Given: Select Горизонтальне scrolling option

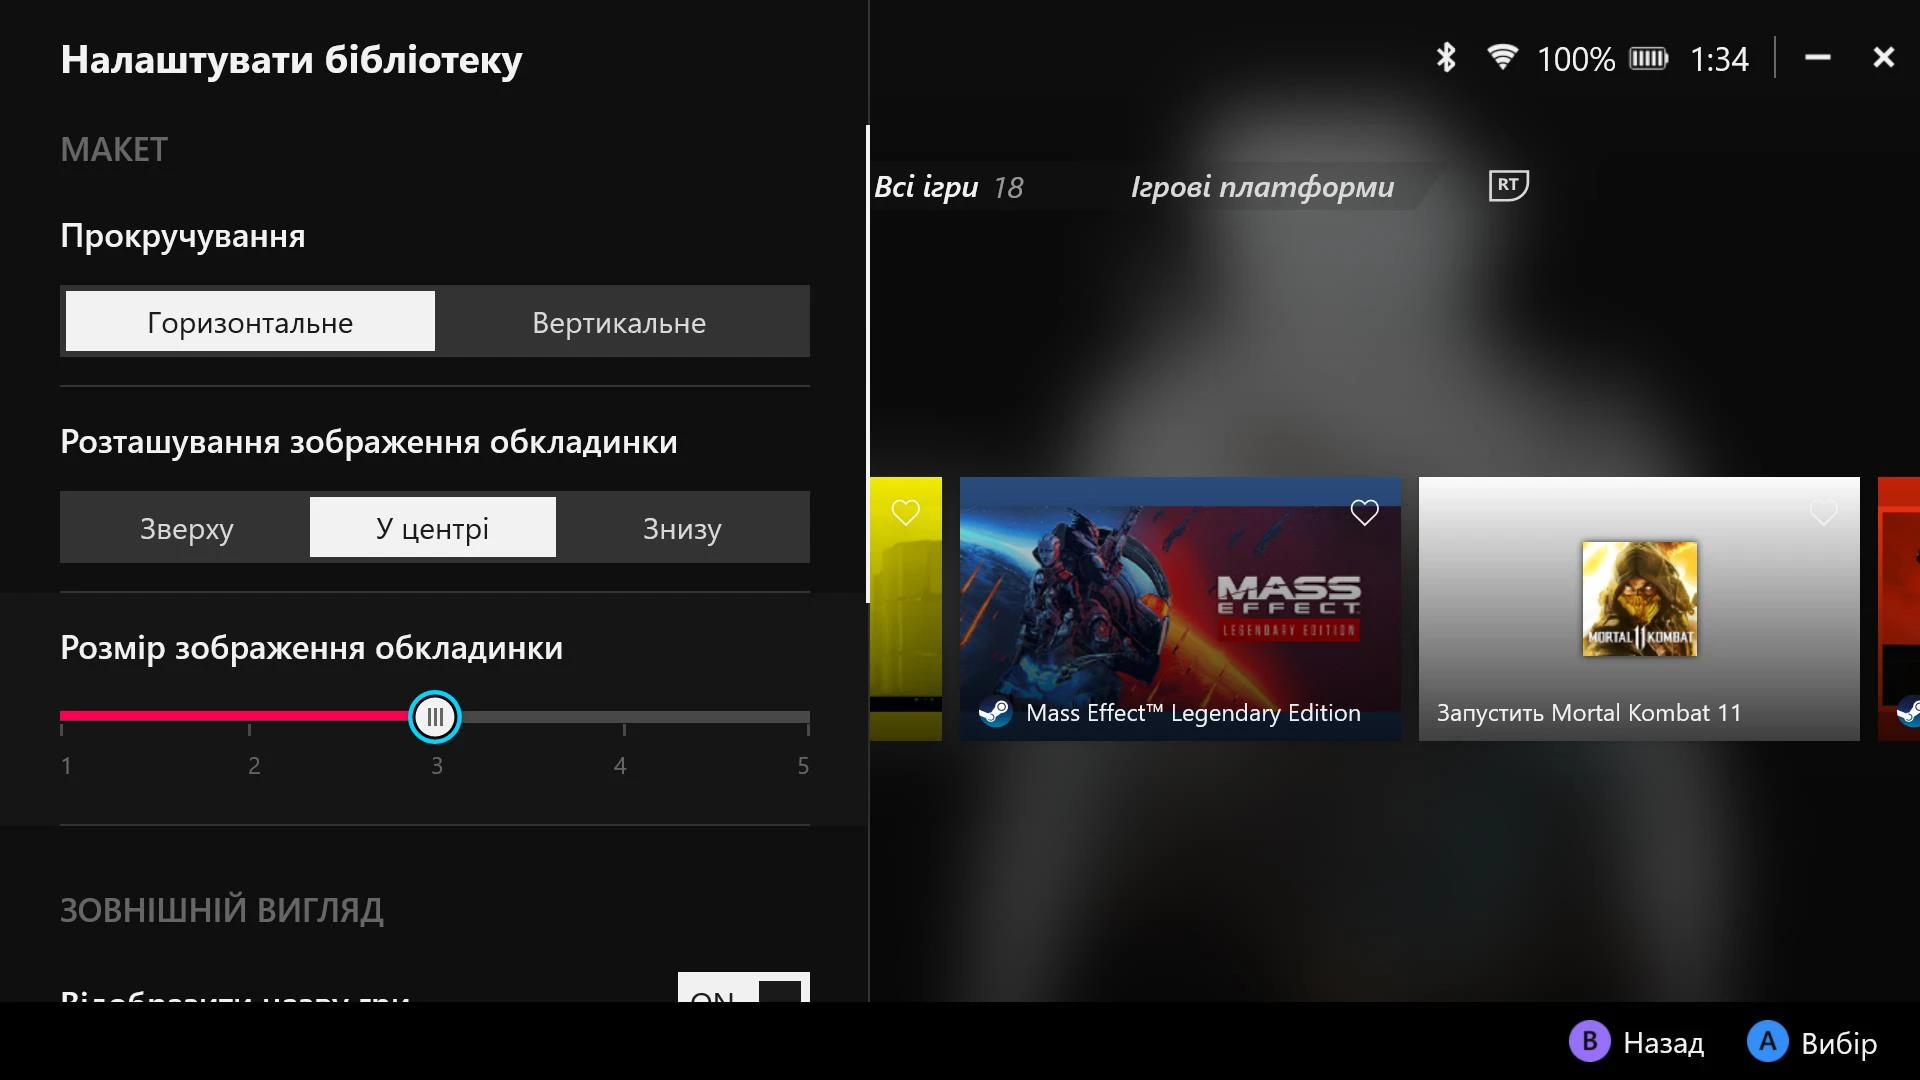Looking at the screenshot, I should point(250,321).
